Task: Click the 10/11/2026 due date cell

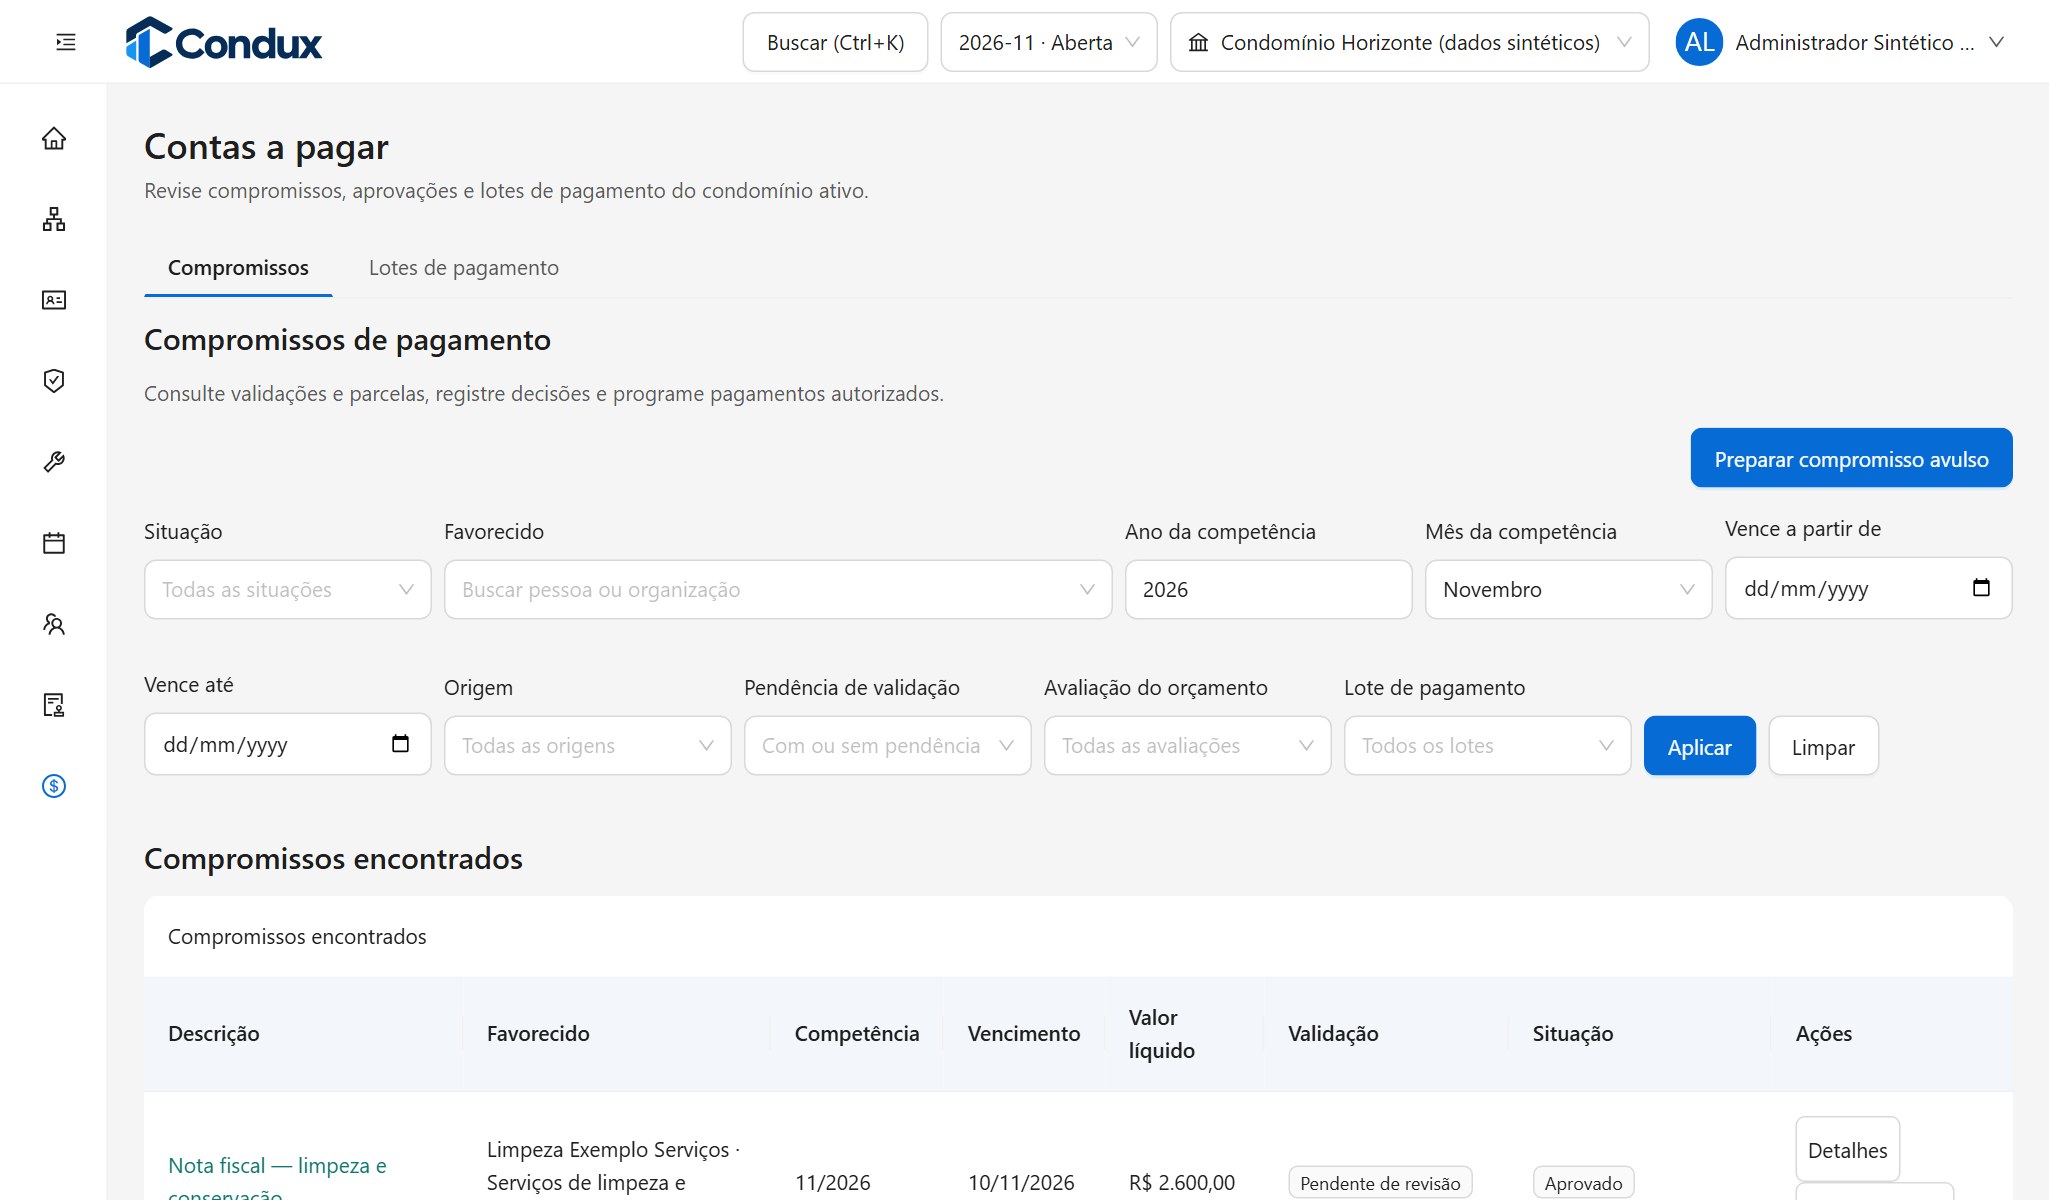Action: pyautogui.click(x=1021, y=1183)
